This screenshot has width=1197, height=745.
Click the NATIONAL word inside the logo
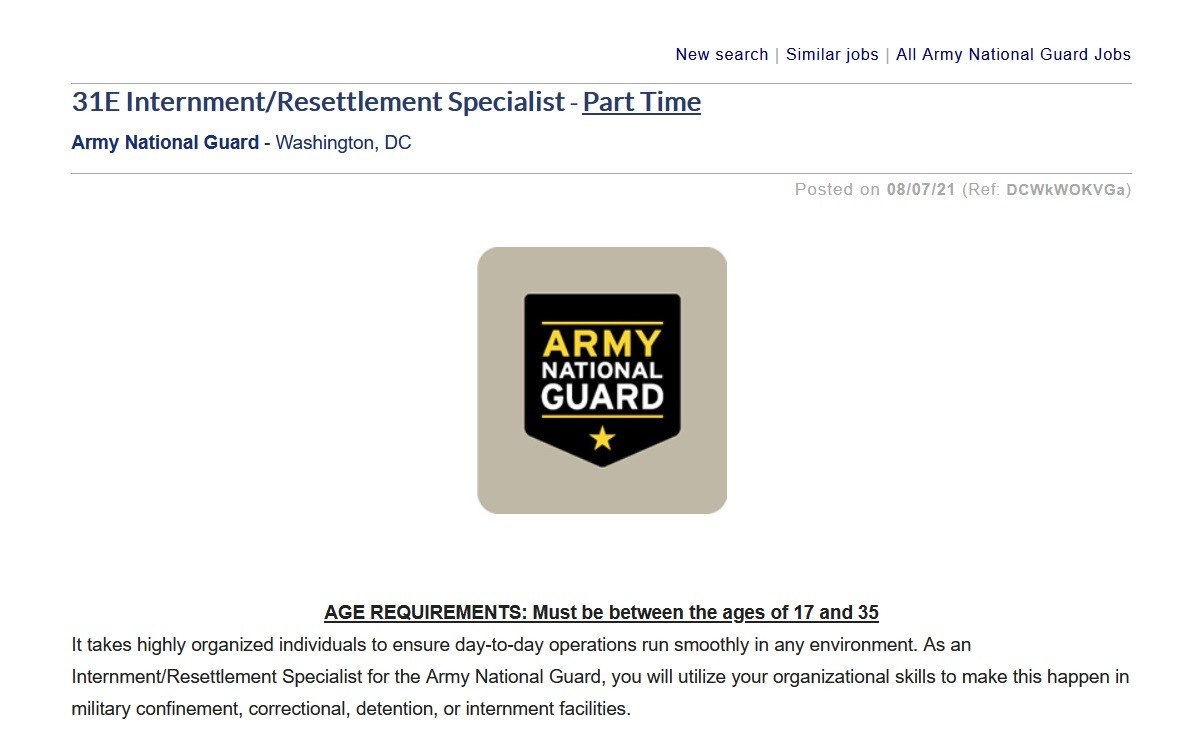point(602,369)
